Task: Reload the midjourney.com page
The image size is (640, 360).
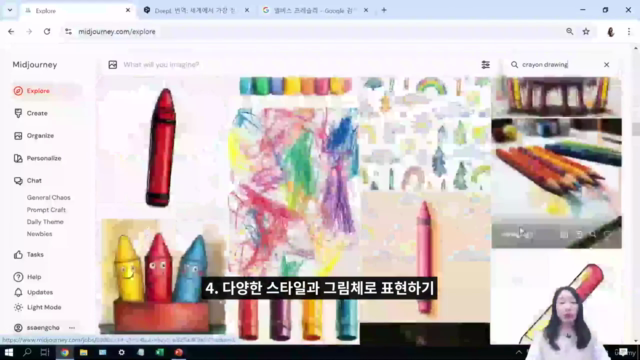Action: [47, 31]
